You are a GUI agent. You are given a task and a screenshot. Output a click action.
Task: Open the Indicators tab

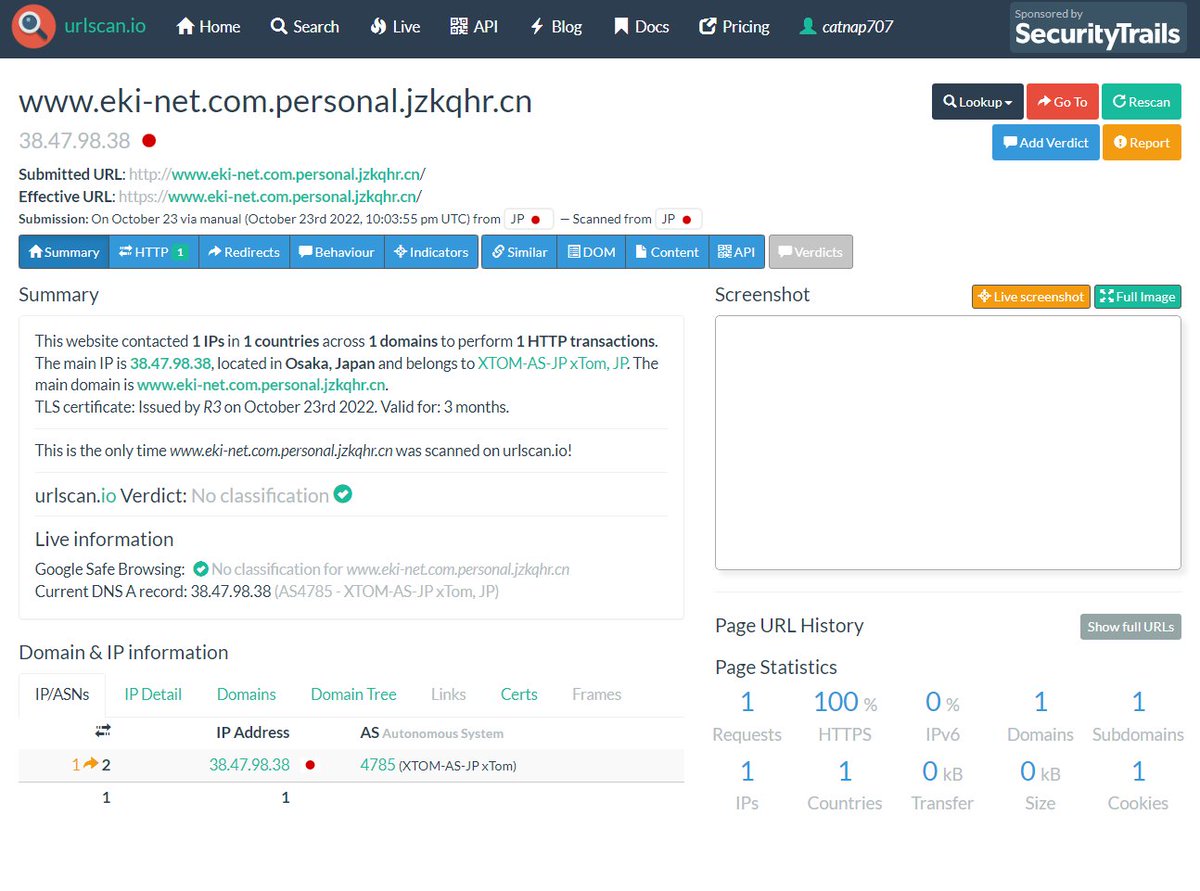coord(431,252)
